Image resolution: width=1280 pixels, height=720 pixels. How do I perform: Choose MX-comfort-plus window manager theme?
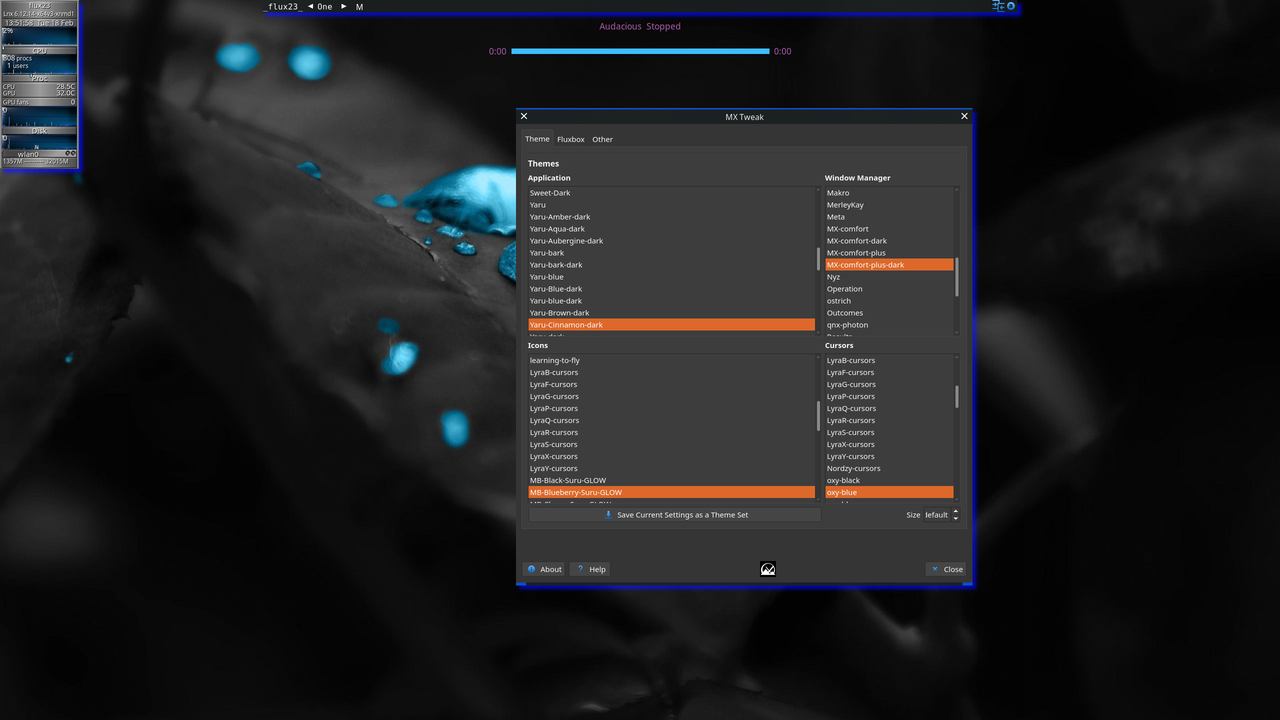(889, 253)
